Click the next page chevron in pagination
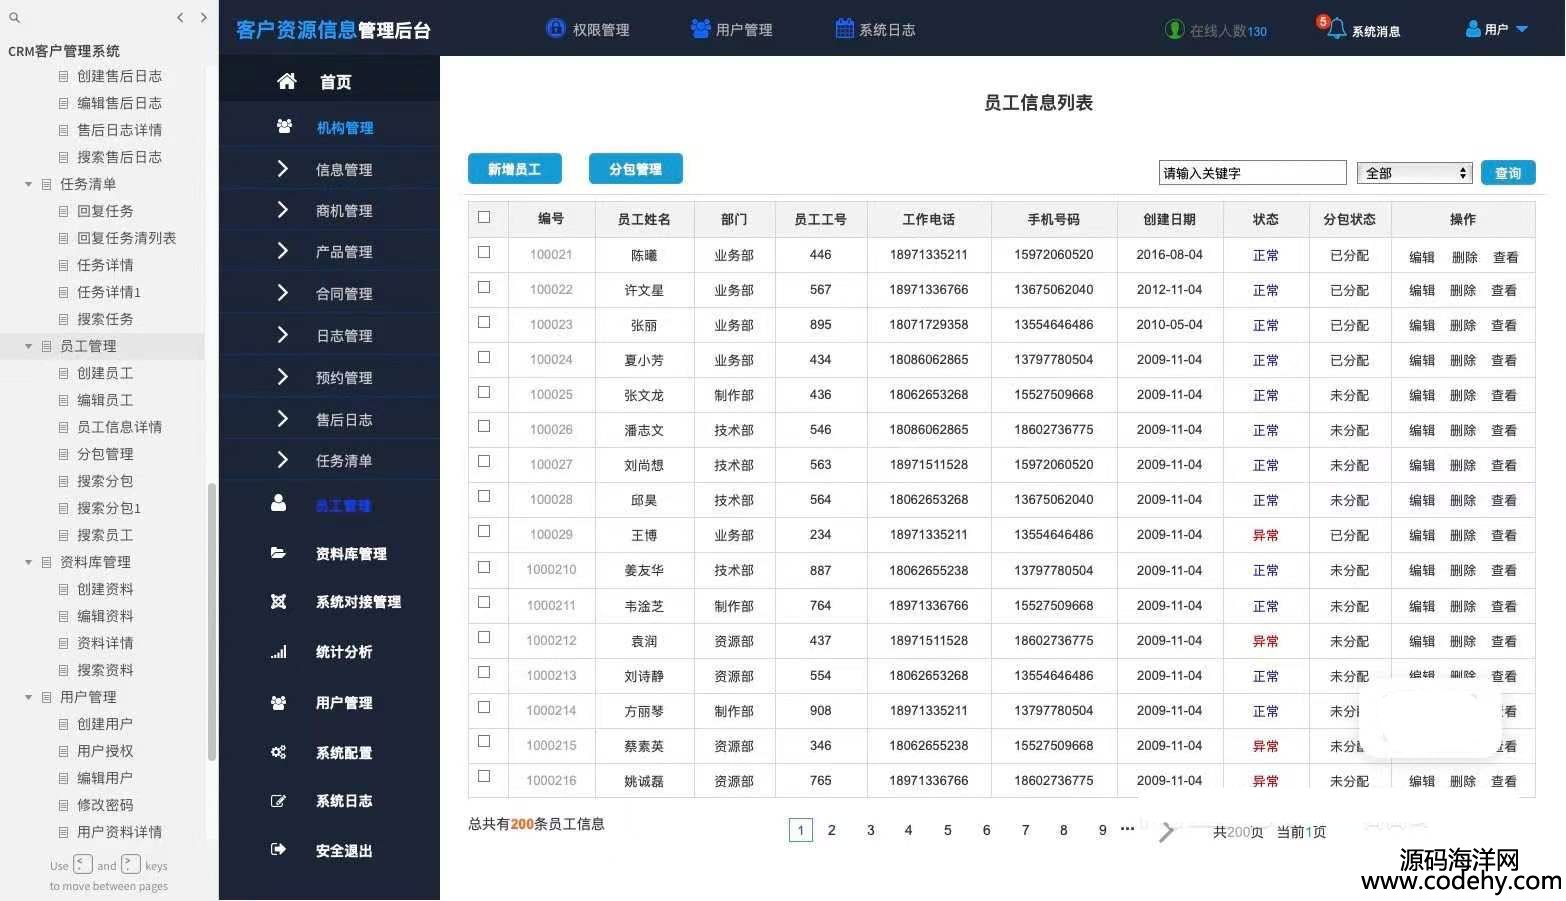This screenshot has height=901, width=1566. pyautogui.click(x=1166, y=831)
